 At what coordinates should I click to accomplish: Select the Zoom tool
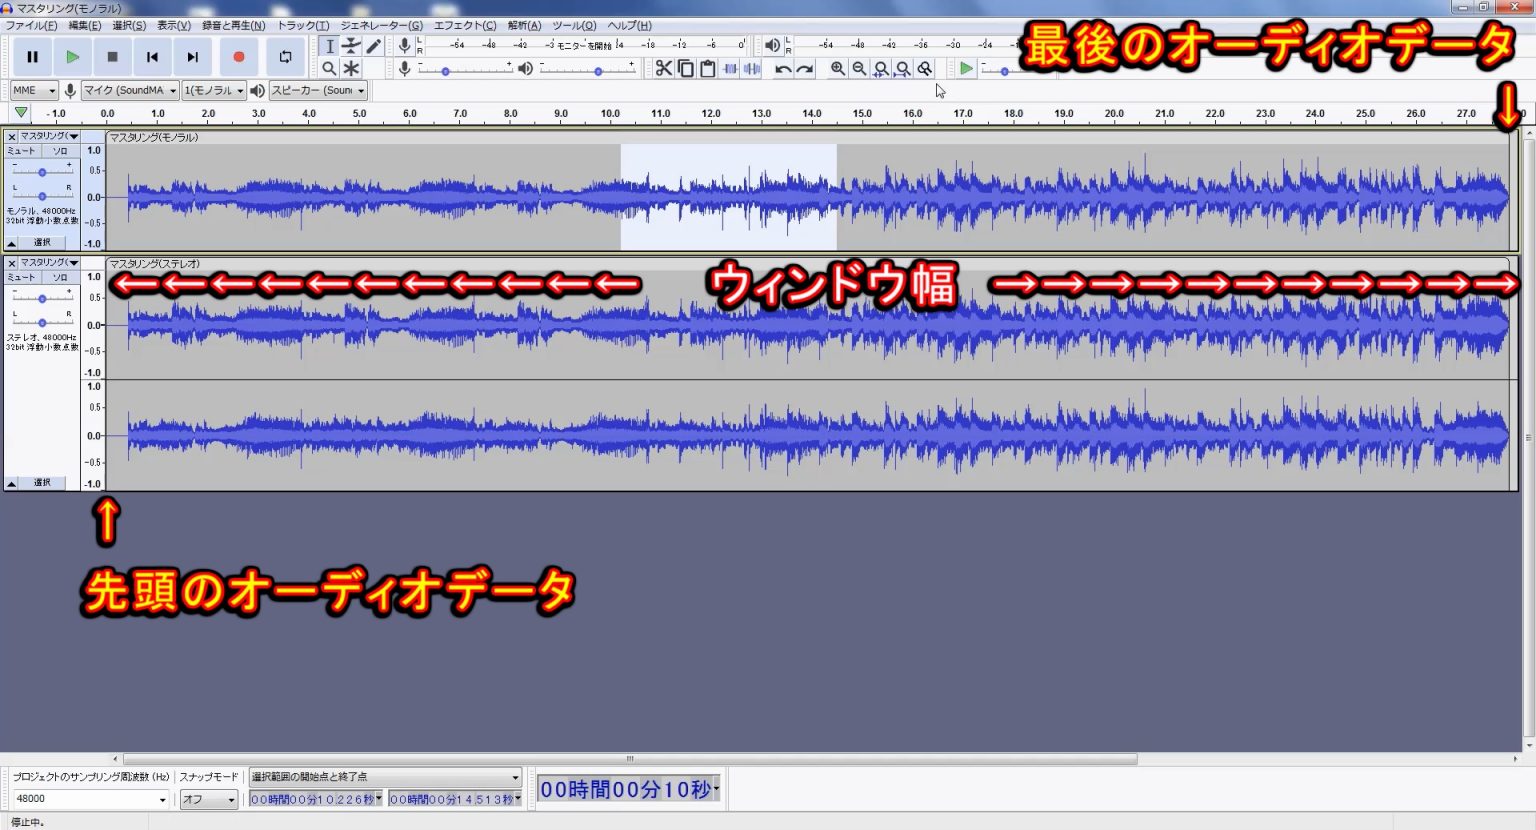(329, 68)
